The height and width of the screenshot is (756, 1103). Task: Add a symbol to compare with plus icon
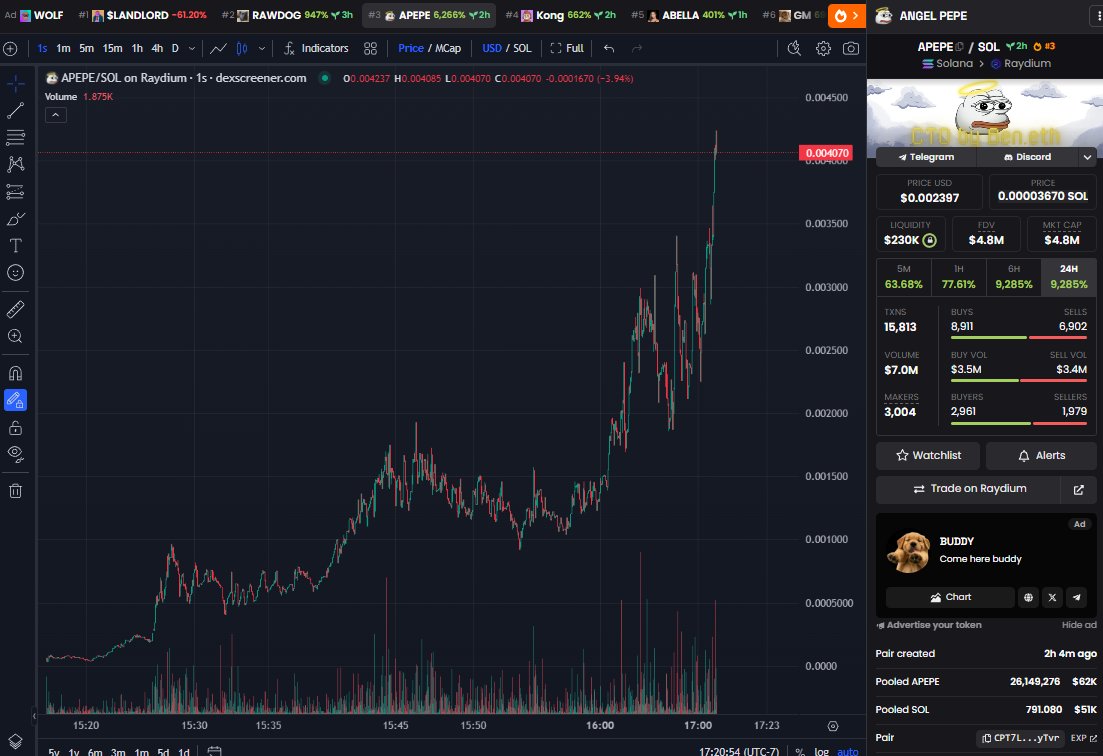coord(11,49)
